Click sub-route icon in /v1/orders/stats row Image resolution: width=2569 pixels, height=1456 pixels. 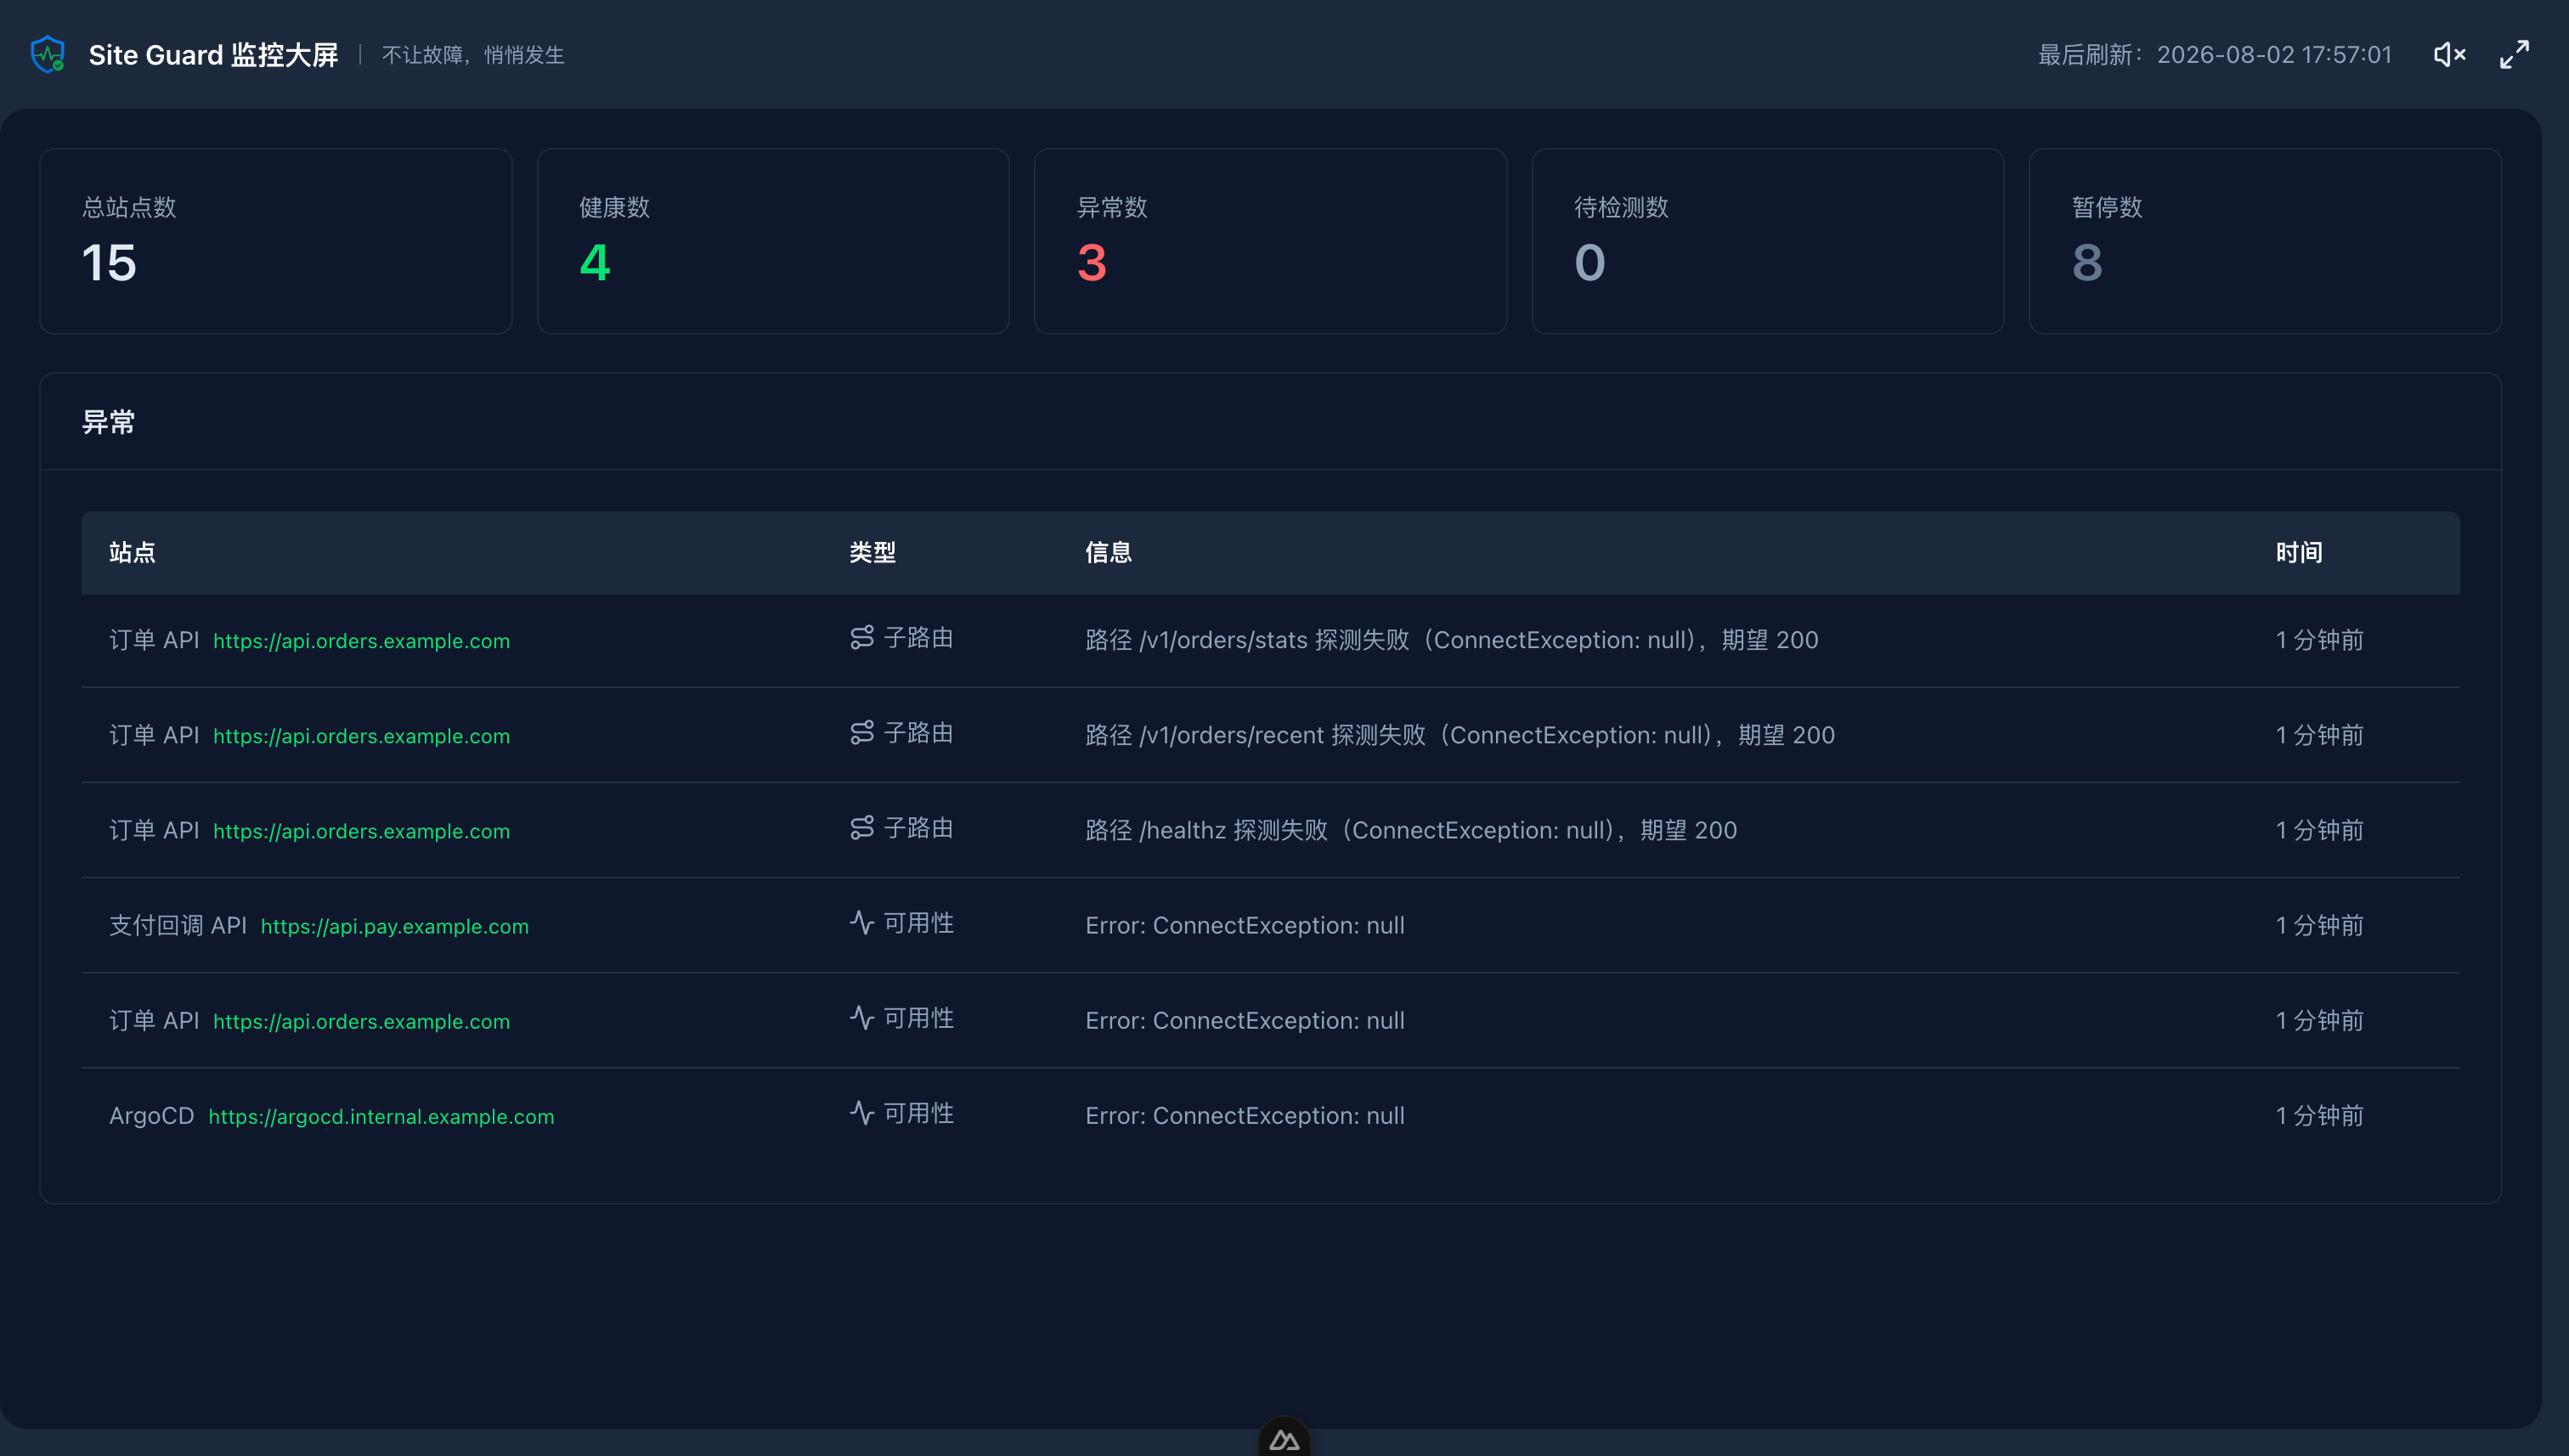point(861,638)
